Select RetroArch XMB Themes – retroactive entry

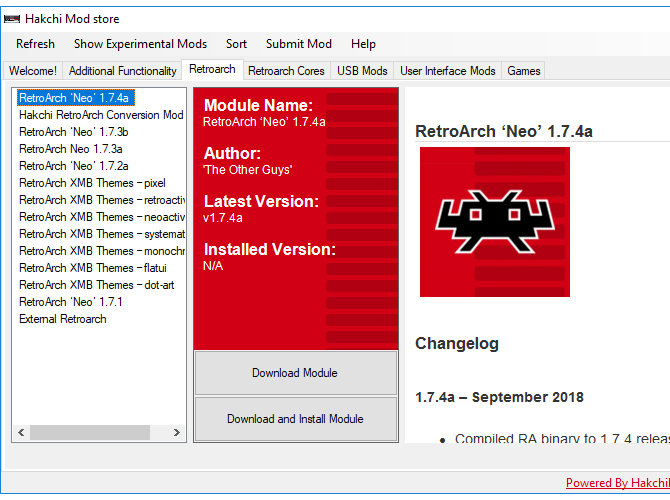coord(102,200)
